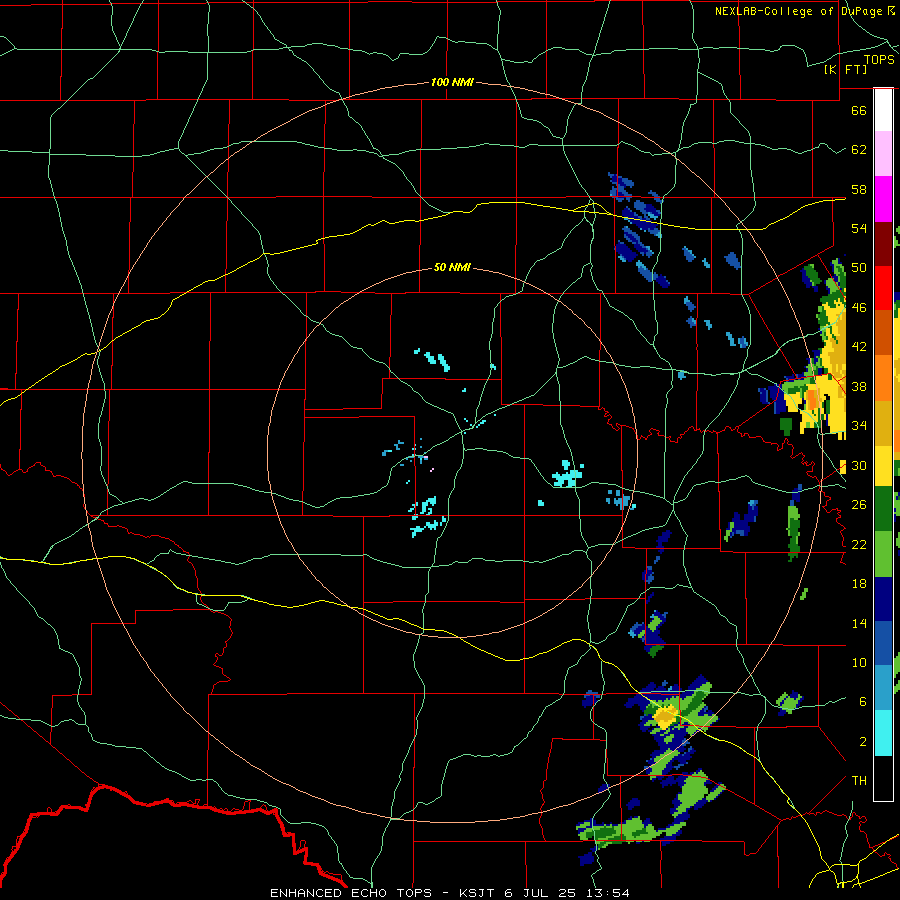The image size is (900, 900).
Task: Click the [K FT] units label
Action: (x=845, y=69)
